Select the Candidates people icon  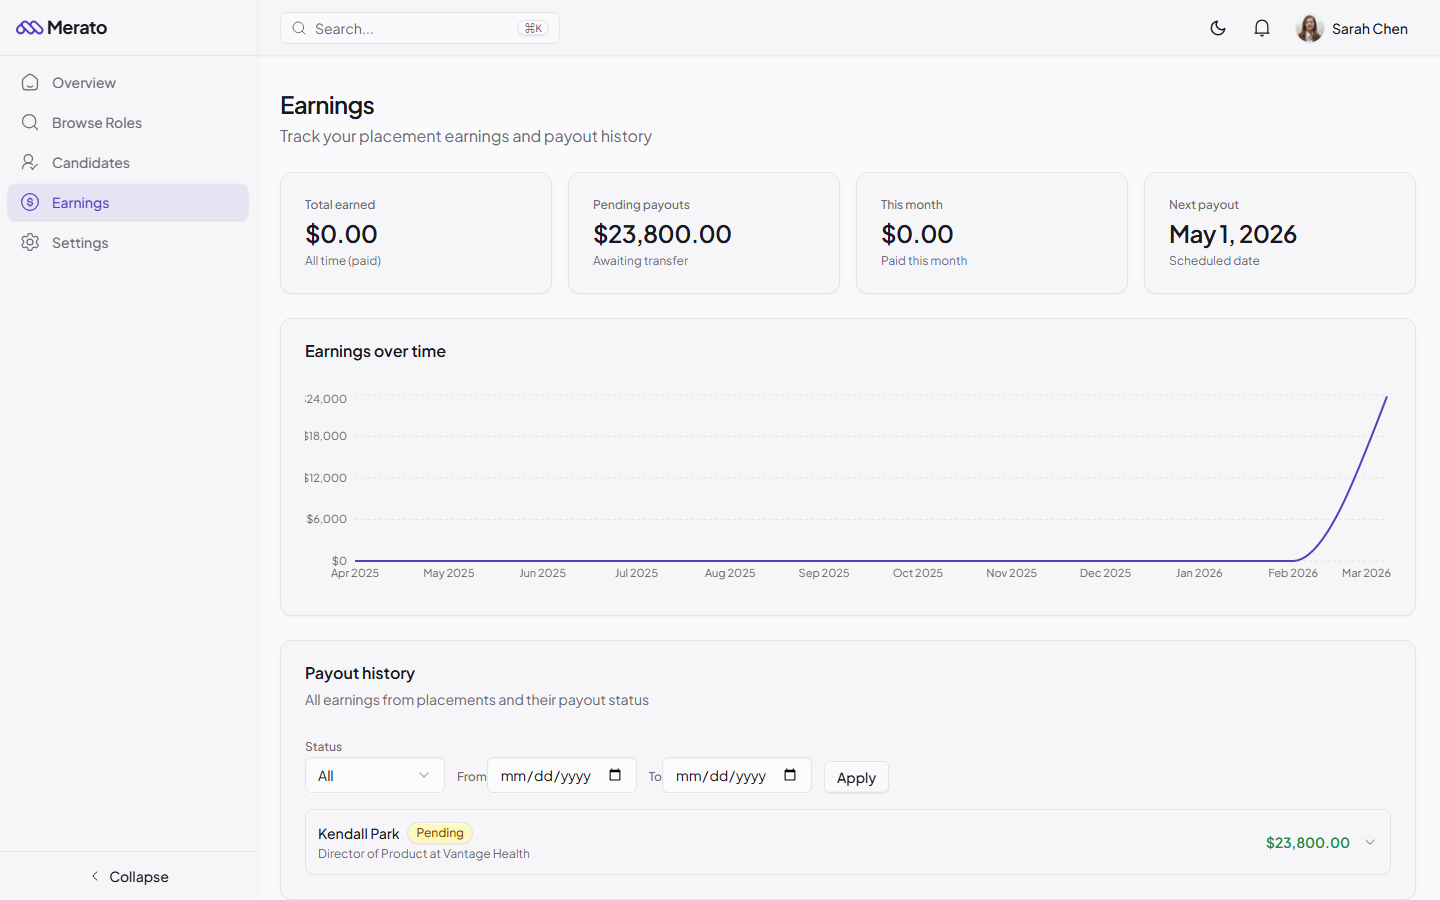(30, 162)
